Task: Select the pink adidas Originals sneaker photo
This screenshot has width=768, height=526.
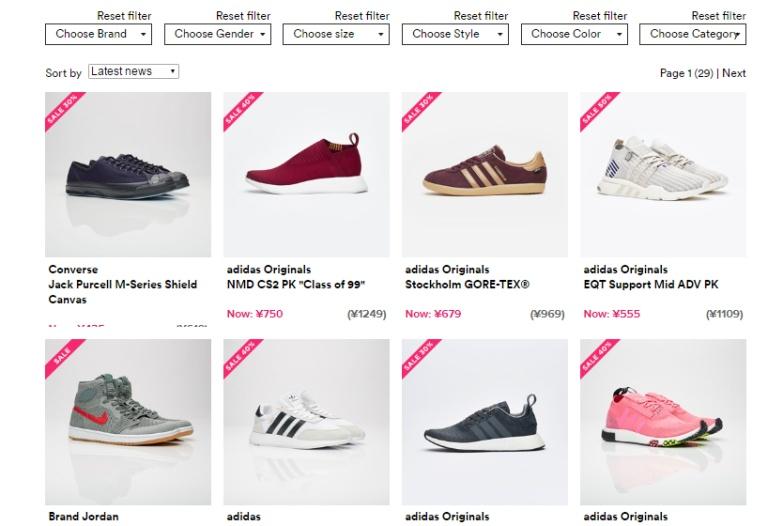Action: click(x=663, y=422)
